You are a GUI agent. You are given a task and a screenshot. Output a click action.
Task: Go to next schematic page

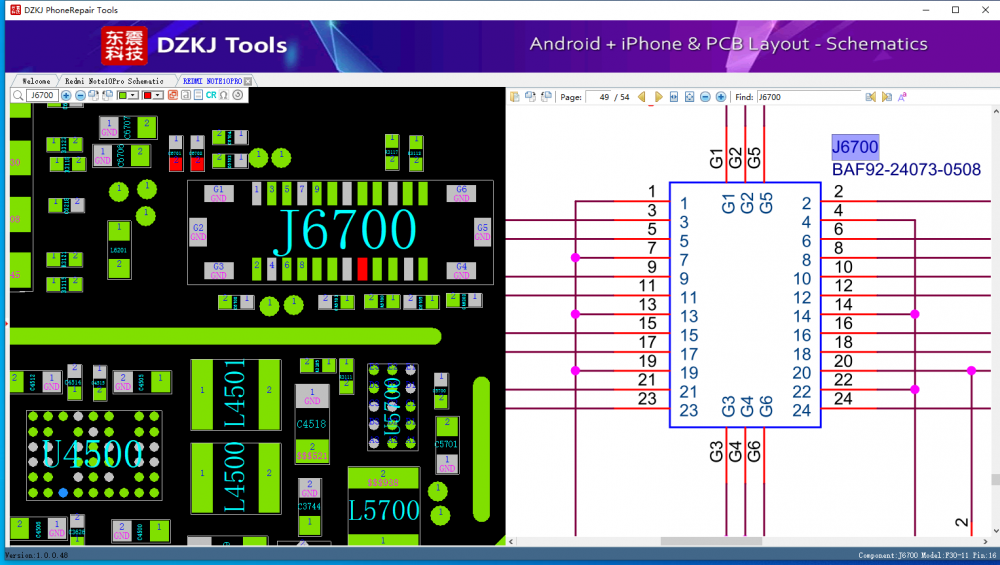(658, 97)
